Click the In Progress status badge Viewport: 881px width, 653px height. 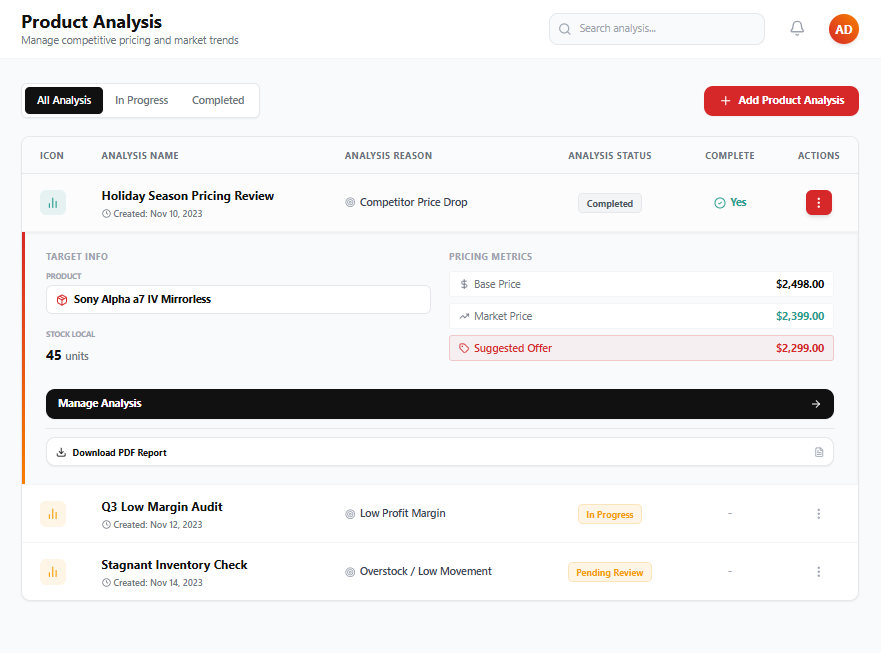tap(610, 515)
